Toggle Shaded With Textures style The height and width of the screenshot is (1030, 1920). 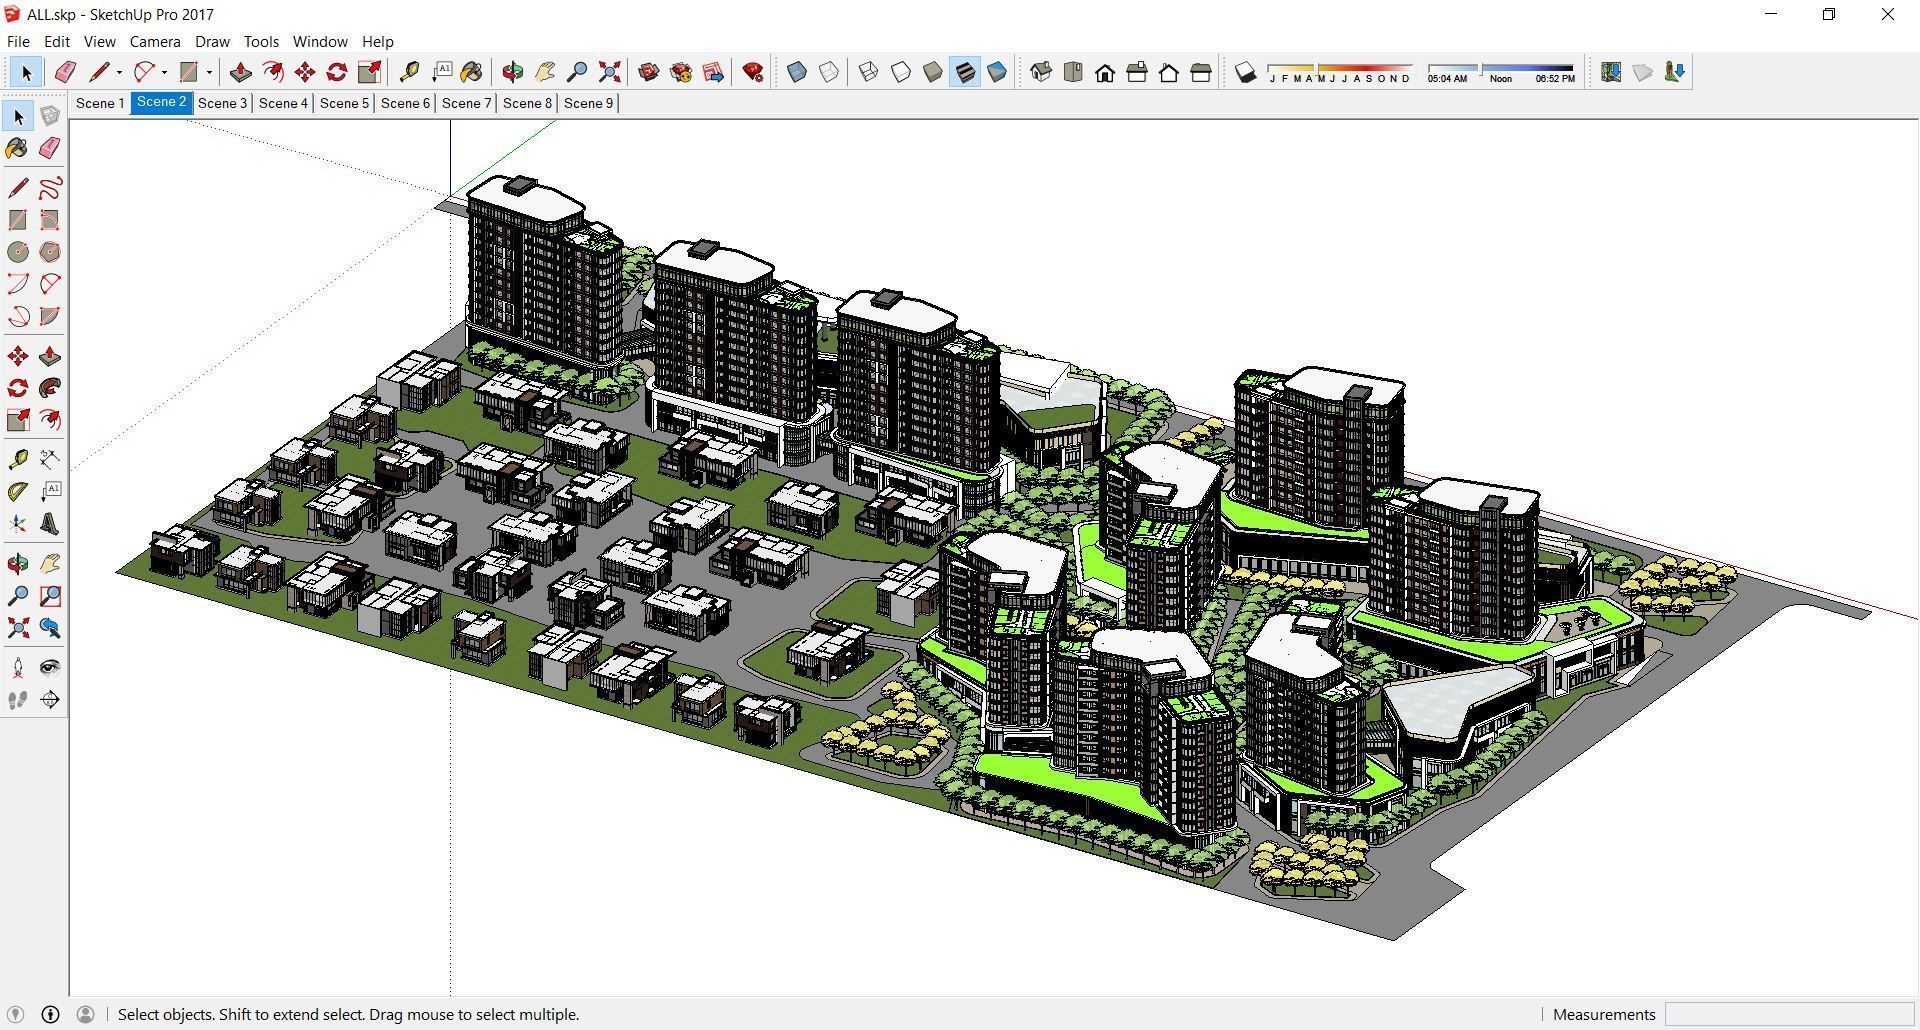tap(965, 72)
